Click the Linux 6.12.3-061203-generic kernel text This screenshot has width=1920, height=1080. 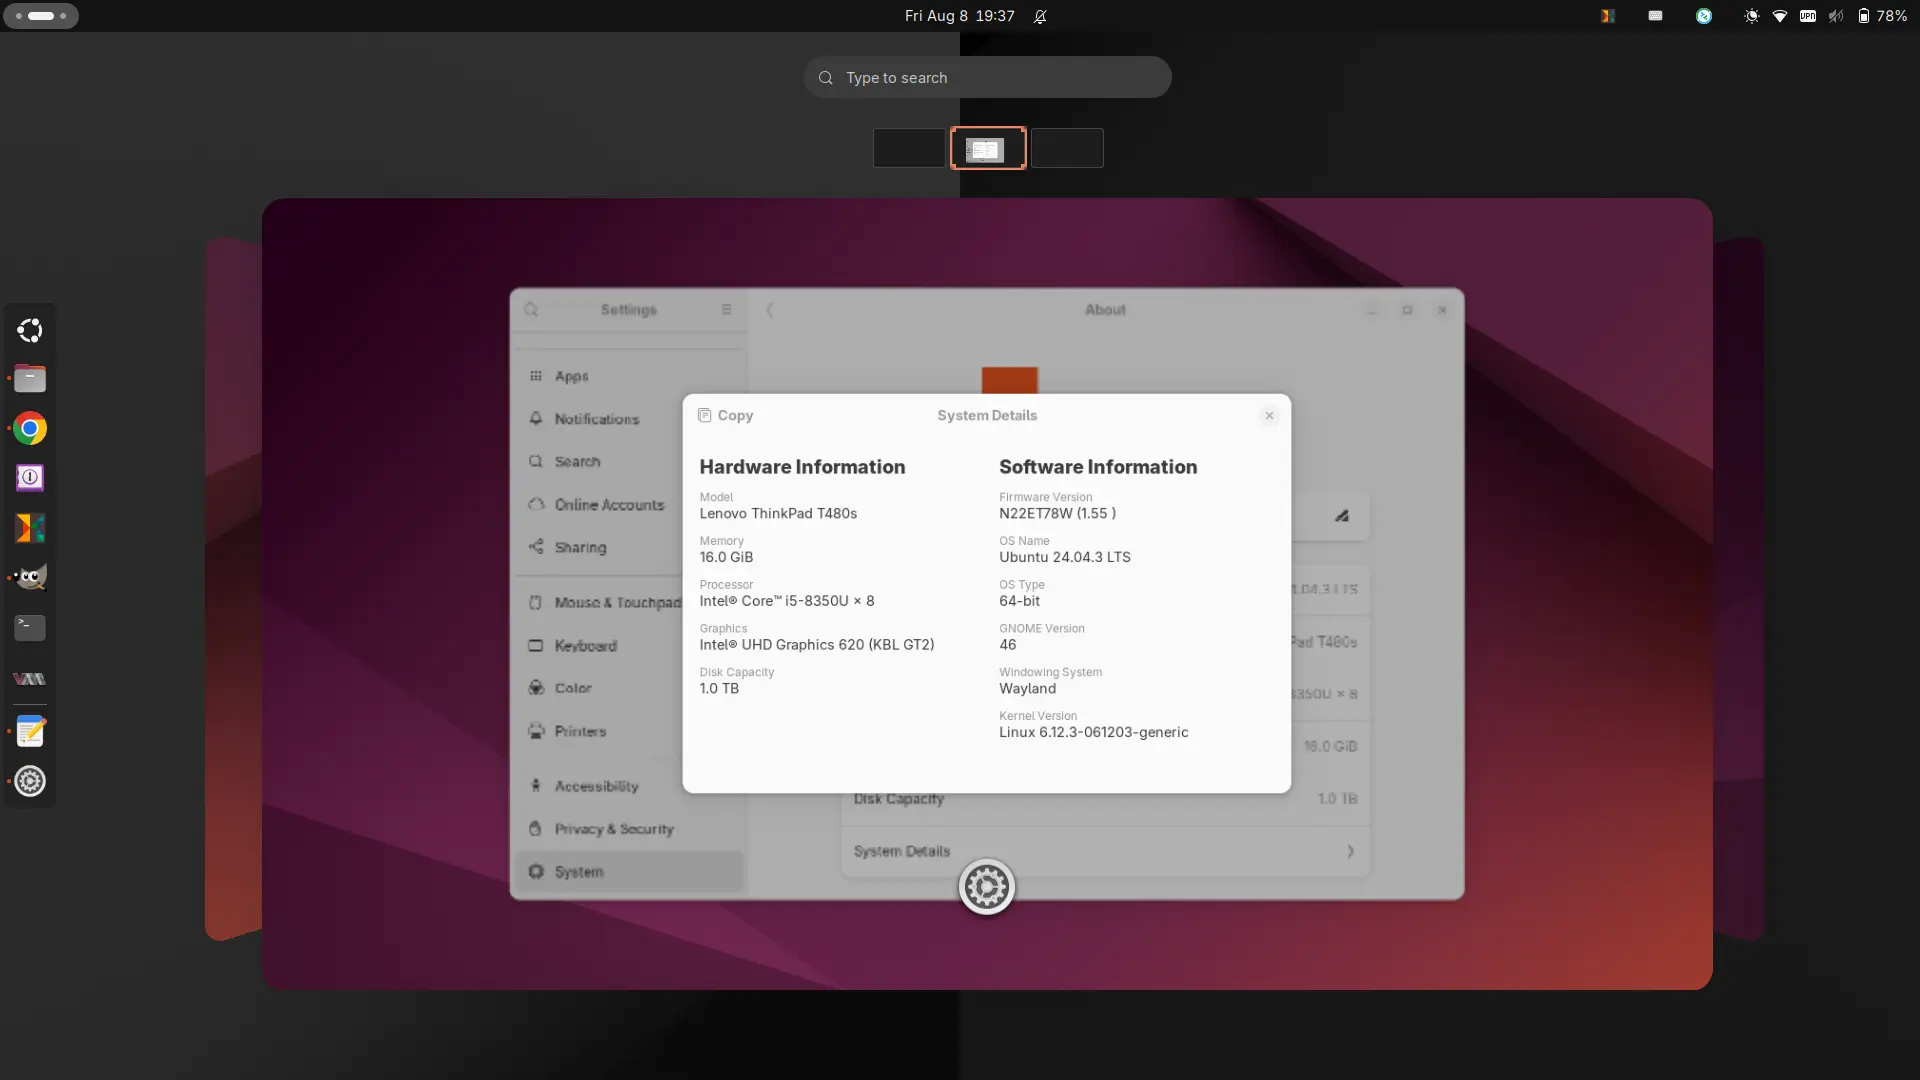pos(1094,733)
